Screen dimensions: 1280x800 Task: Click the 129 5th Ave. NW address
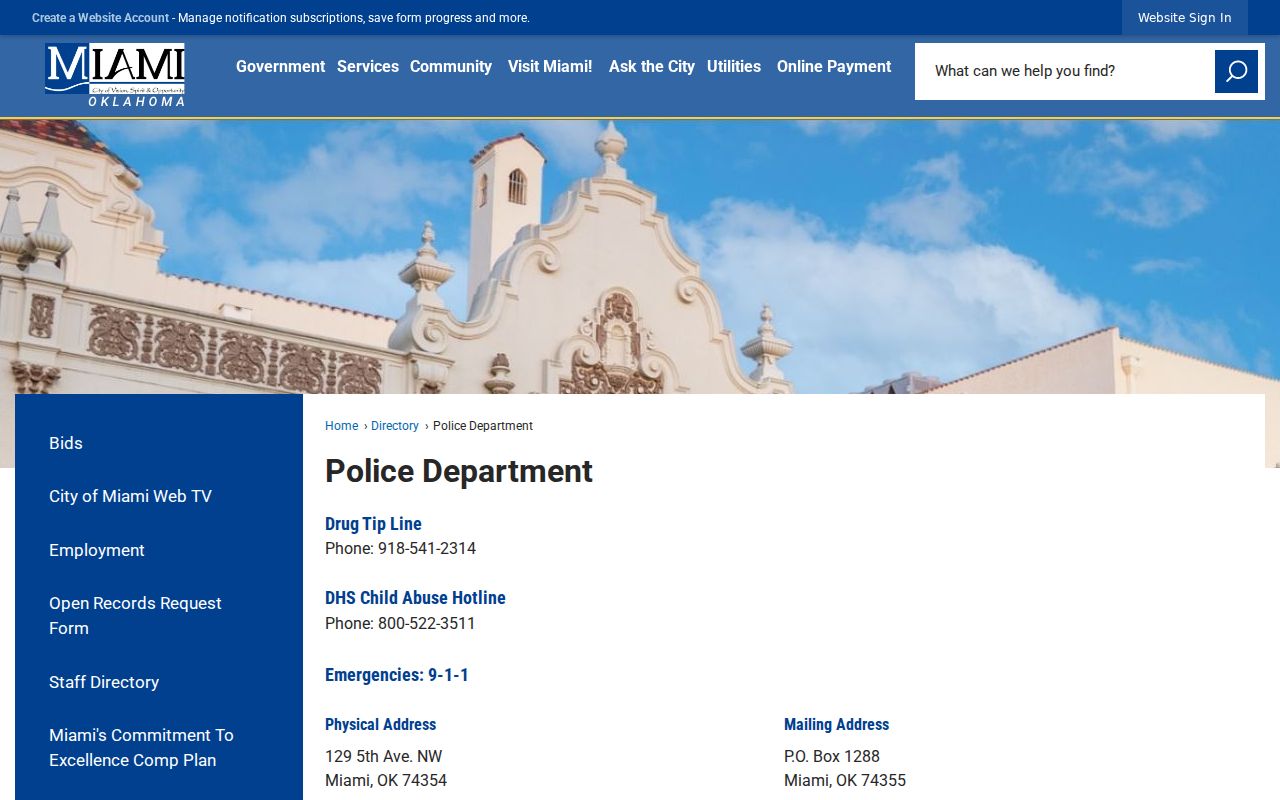point(383,757)
